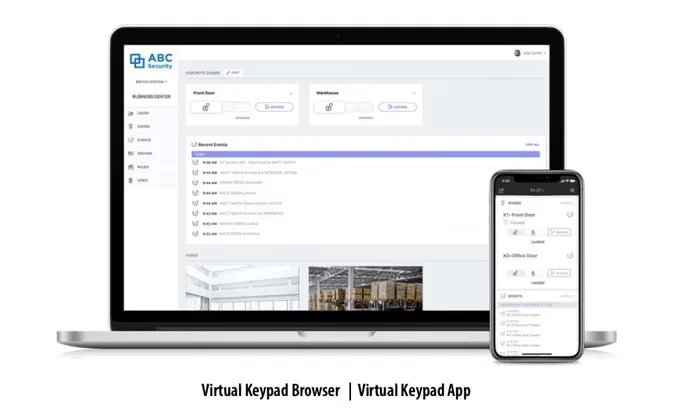The width and height of the screenshot is (674, 418).
Task: Click the Front Door lock side of toggle
Action: [x=236, y=107]
